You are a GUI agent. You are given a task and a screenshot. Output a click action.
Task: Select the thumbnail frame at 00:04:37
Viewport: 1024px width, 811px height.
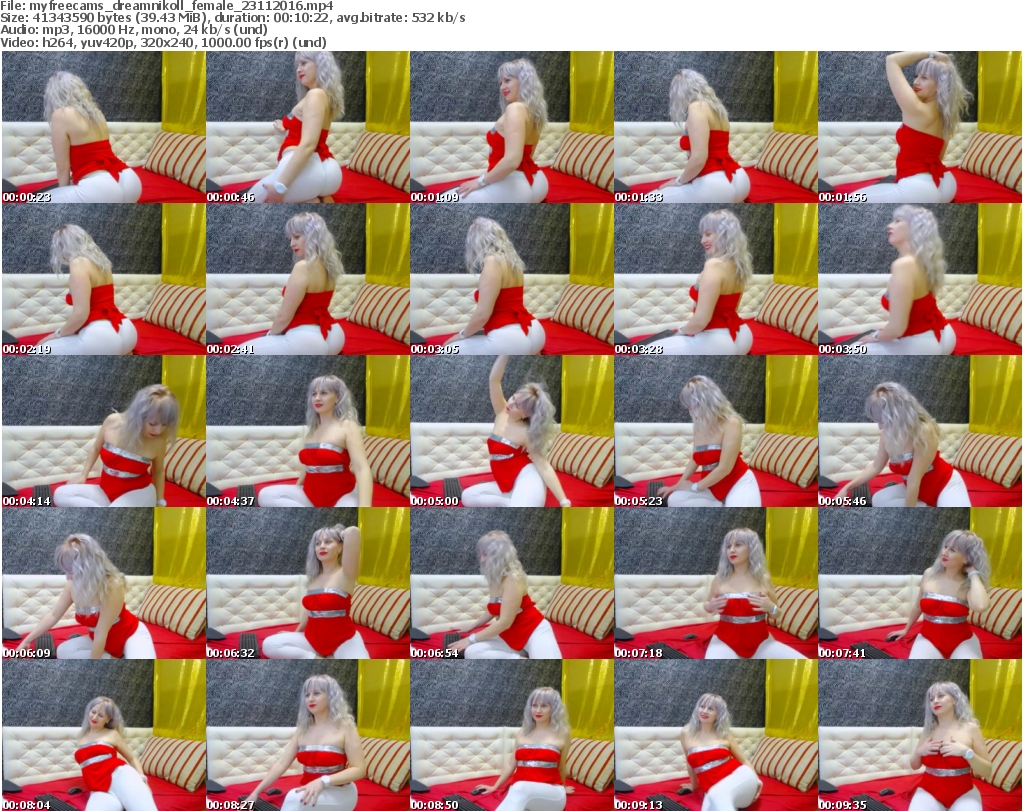tap(308, 432)
